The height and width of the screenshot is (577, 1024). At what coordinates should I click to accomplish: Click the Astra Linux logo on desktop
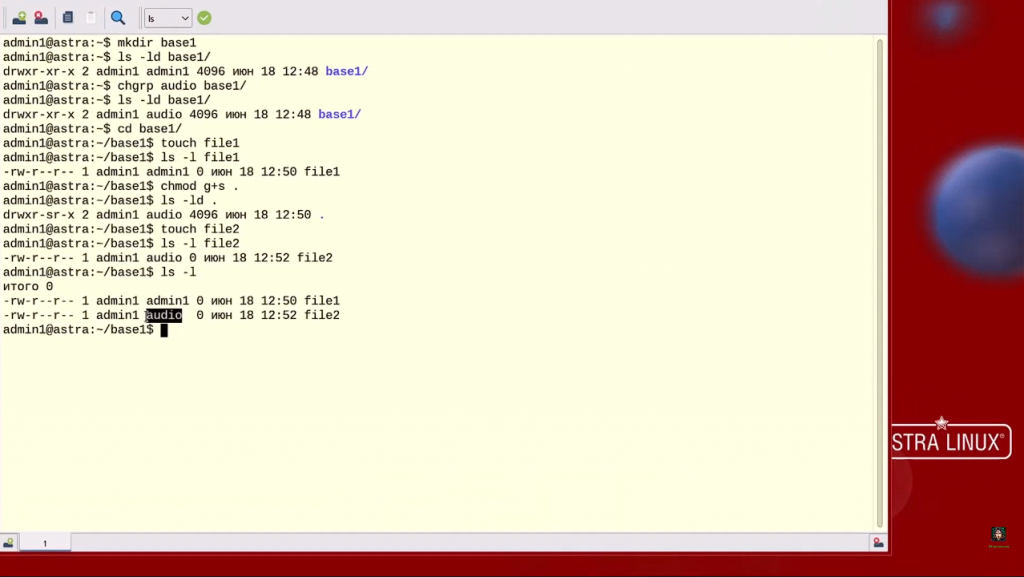point(951,438)
